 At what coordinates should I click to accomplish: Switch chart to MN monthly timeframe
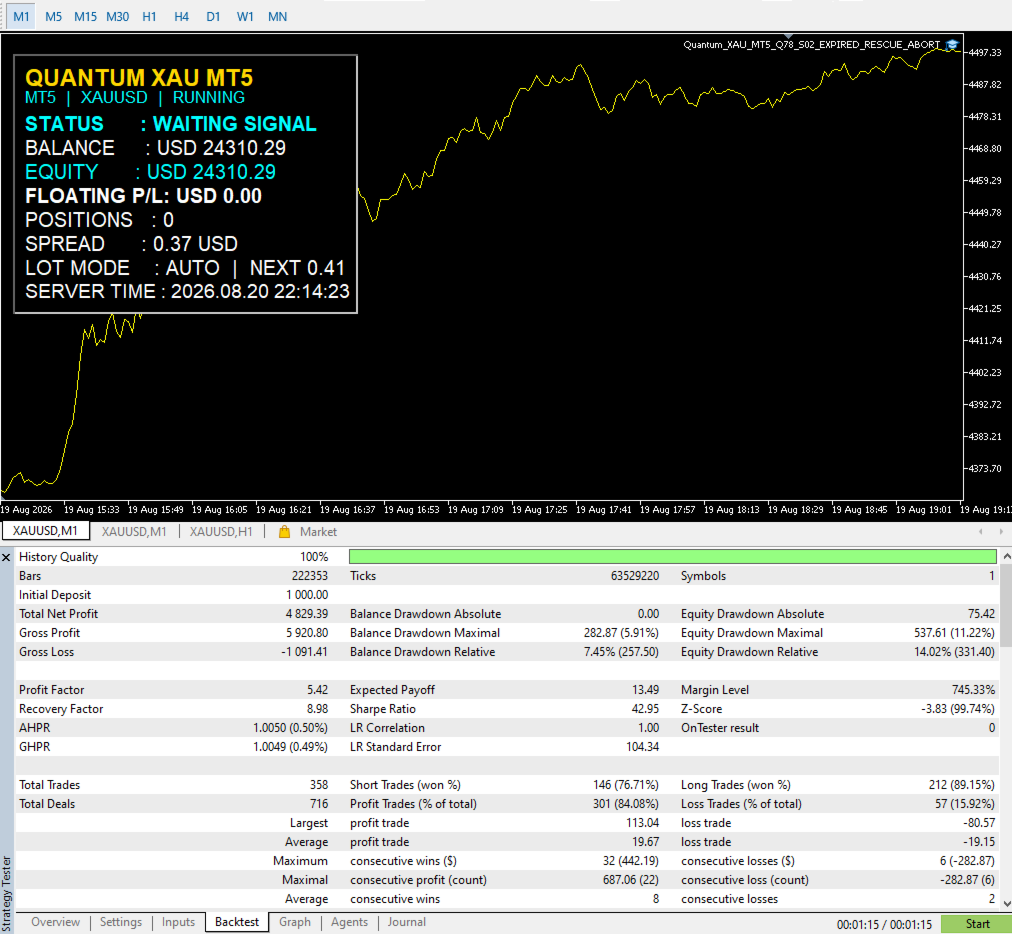[278, 17]
